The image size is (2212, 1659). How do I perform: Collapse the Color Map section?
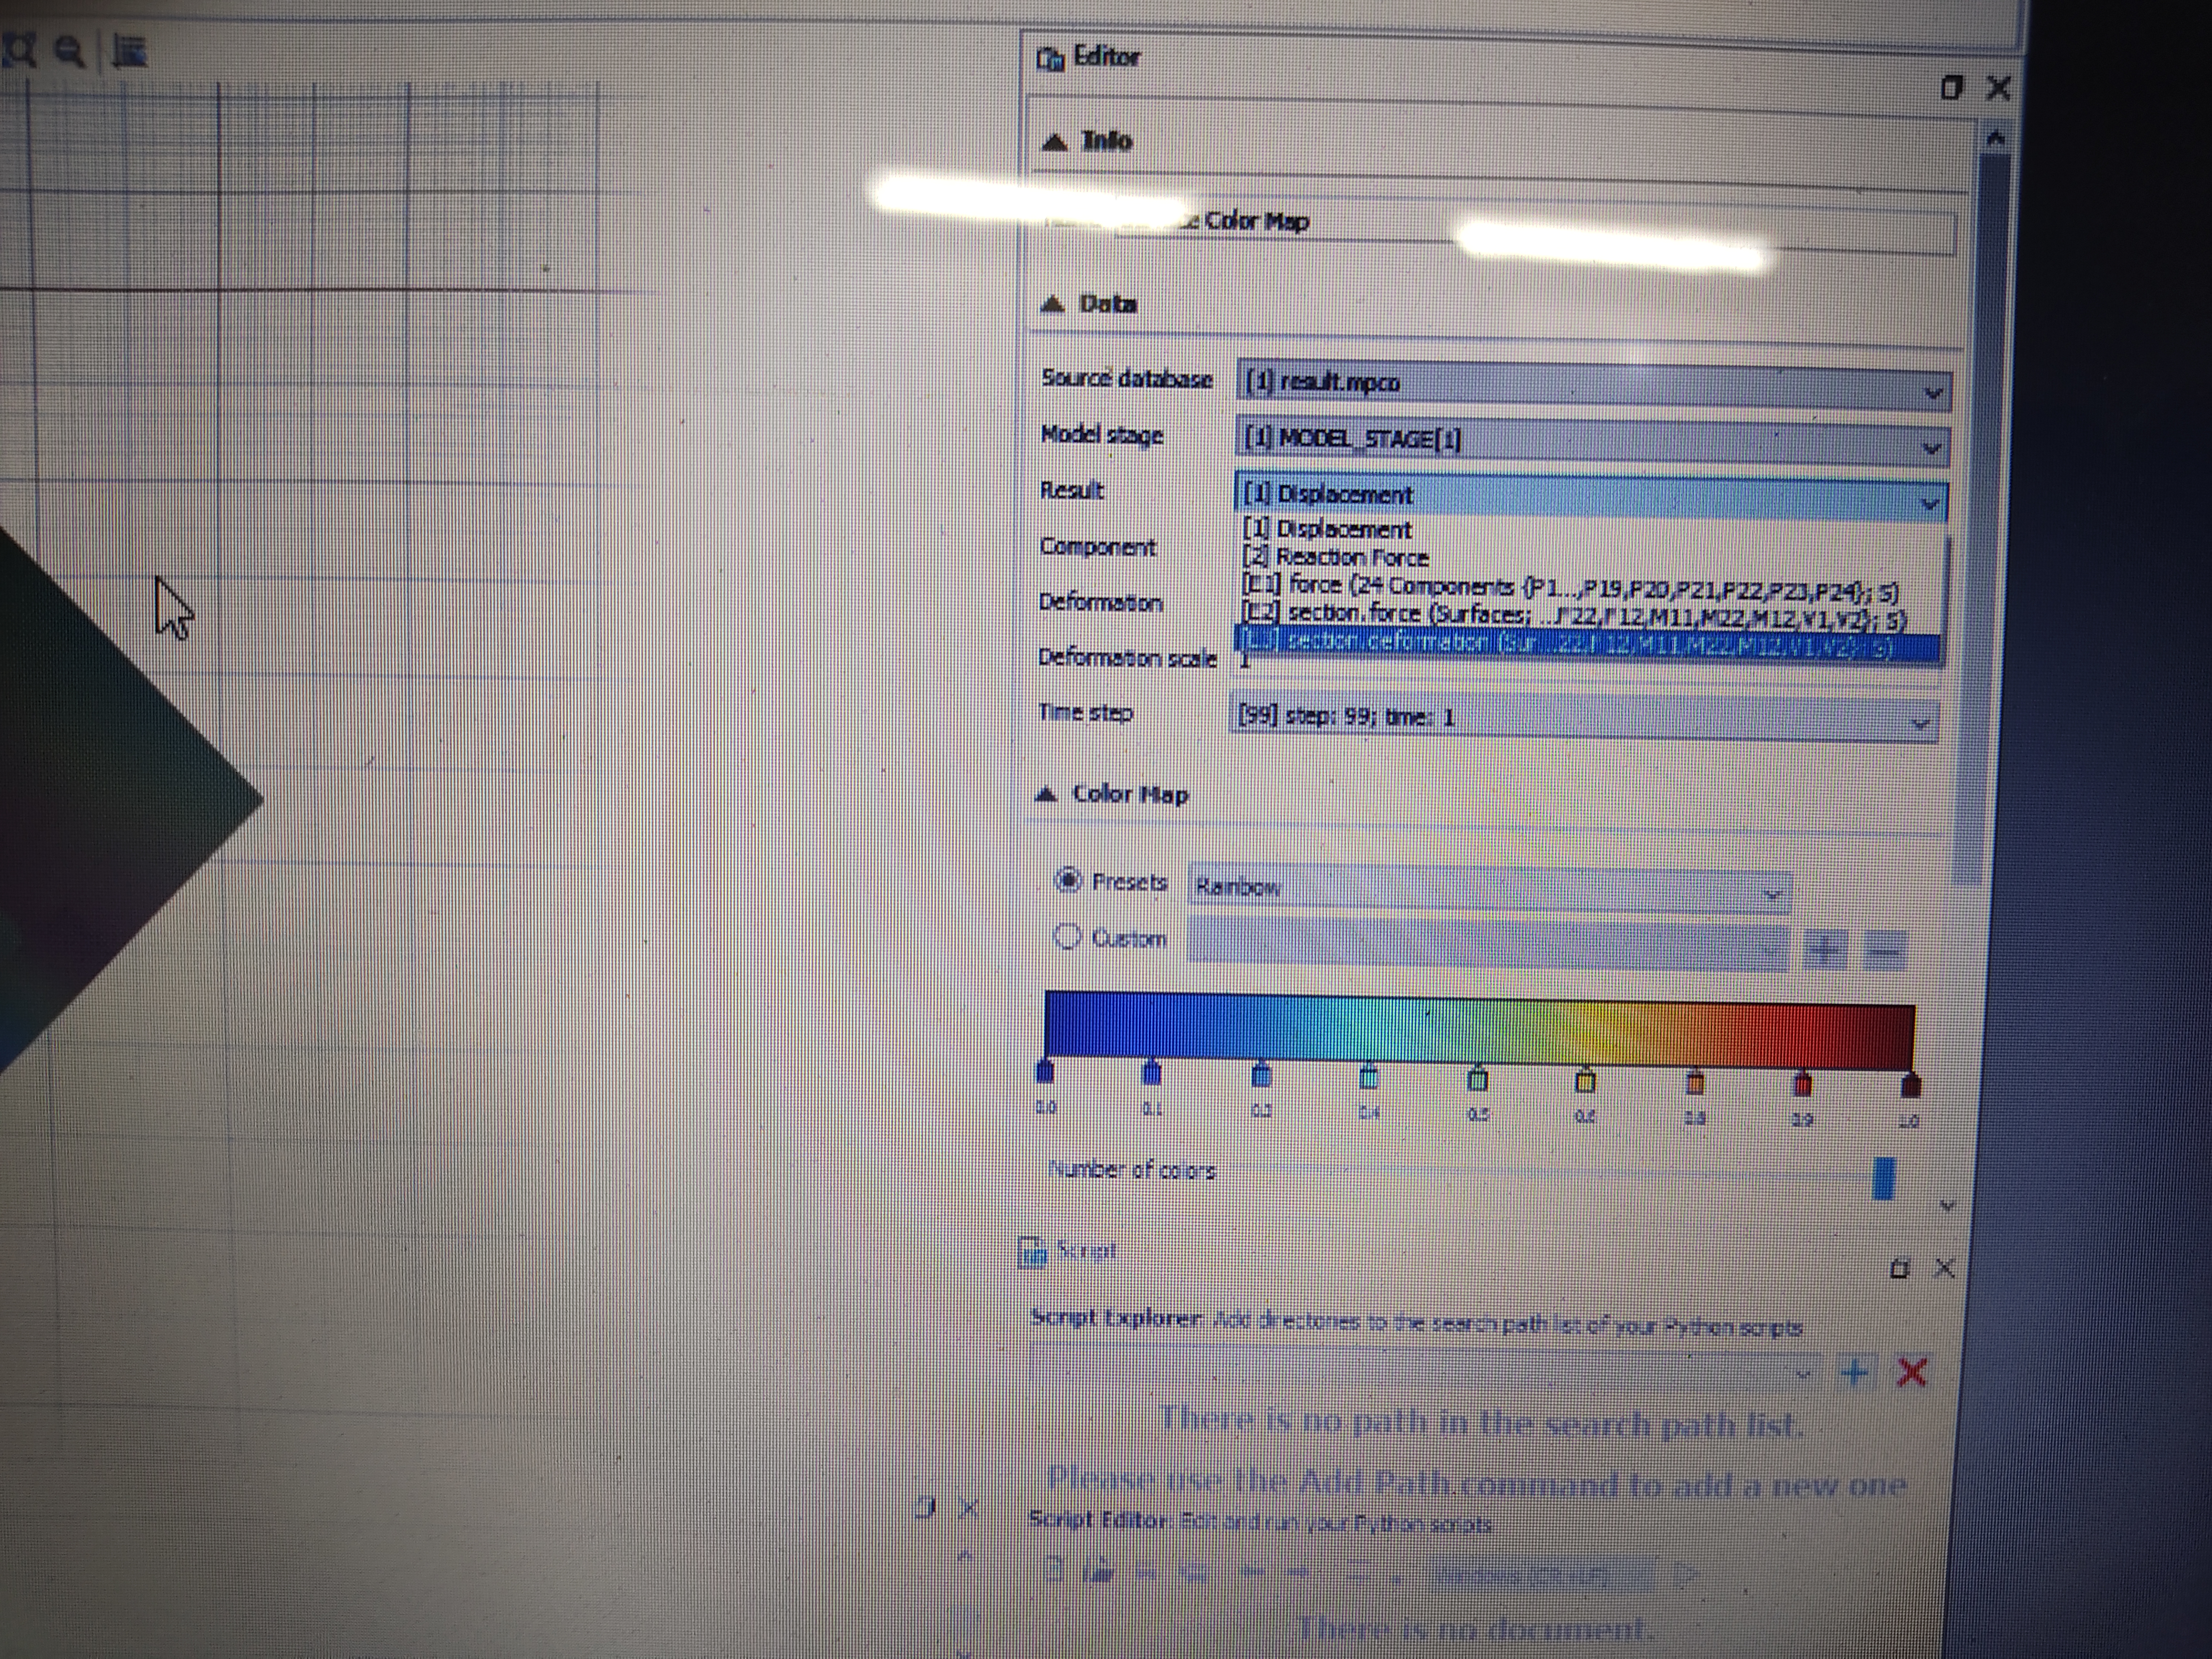1046,795
